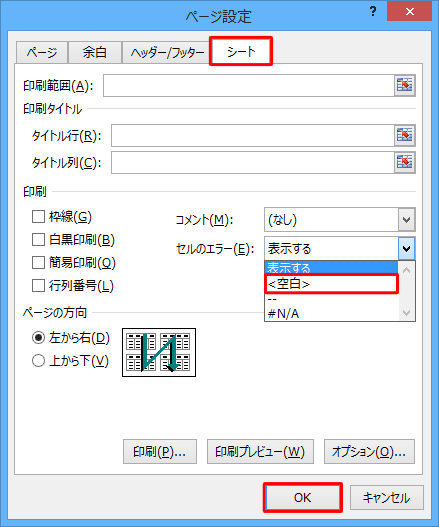
Task: Check the 行列番号 option
Action: [38, 286]
